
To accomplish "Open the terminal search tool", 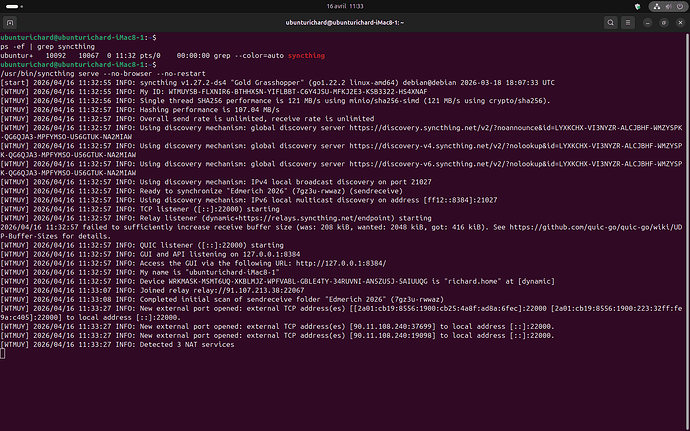I will click(610, 22).
